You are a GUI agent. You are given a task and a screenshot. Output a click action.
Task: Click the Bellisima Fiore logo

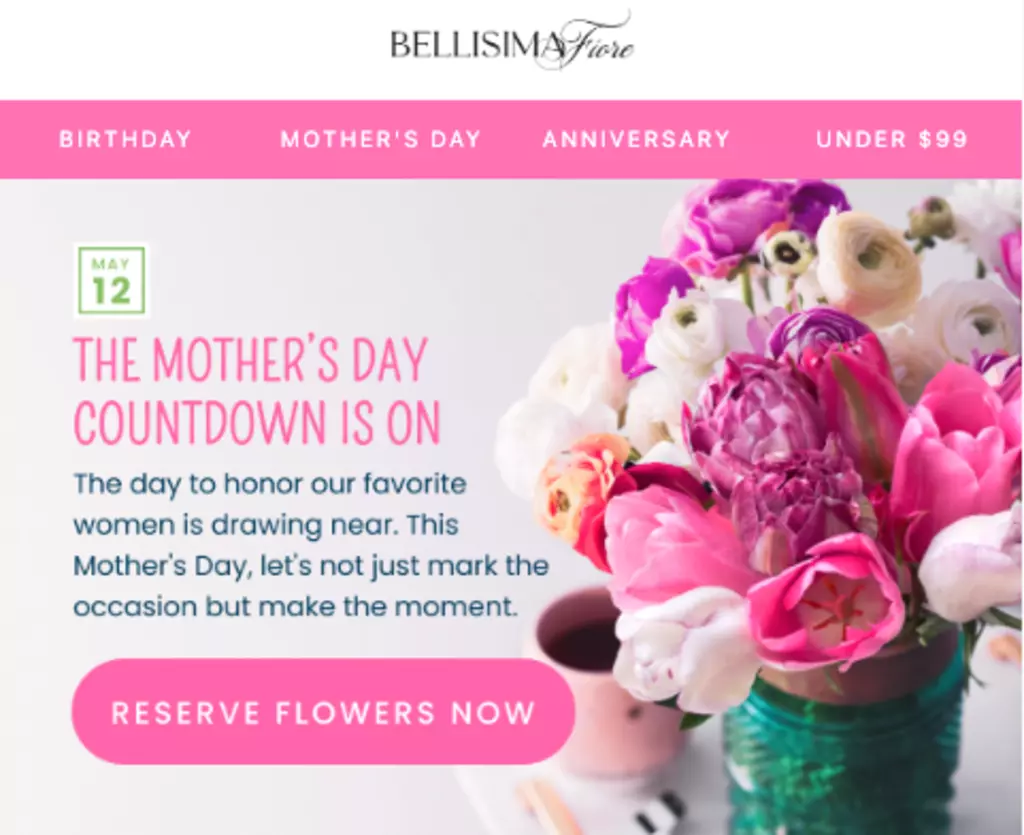511,45
